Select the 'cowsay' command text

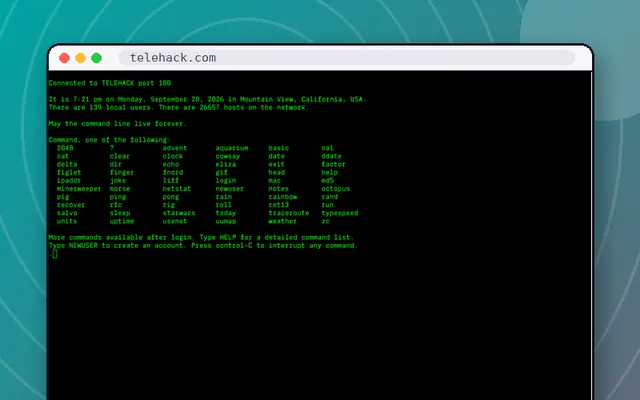pyautogui.click(x=228, y=156)
